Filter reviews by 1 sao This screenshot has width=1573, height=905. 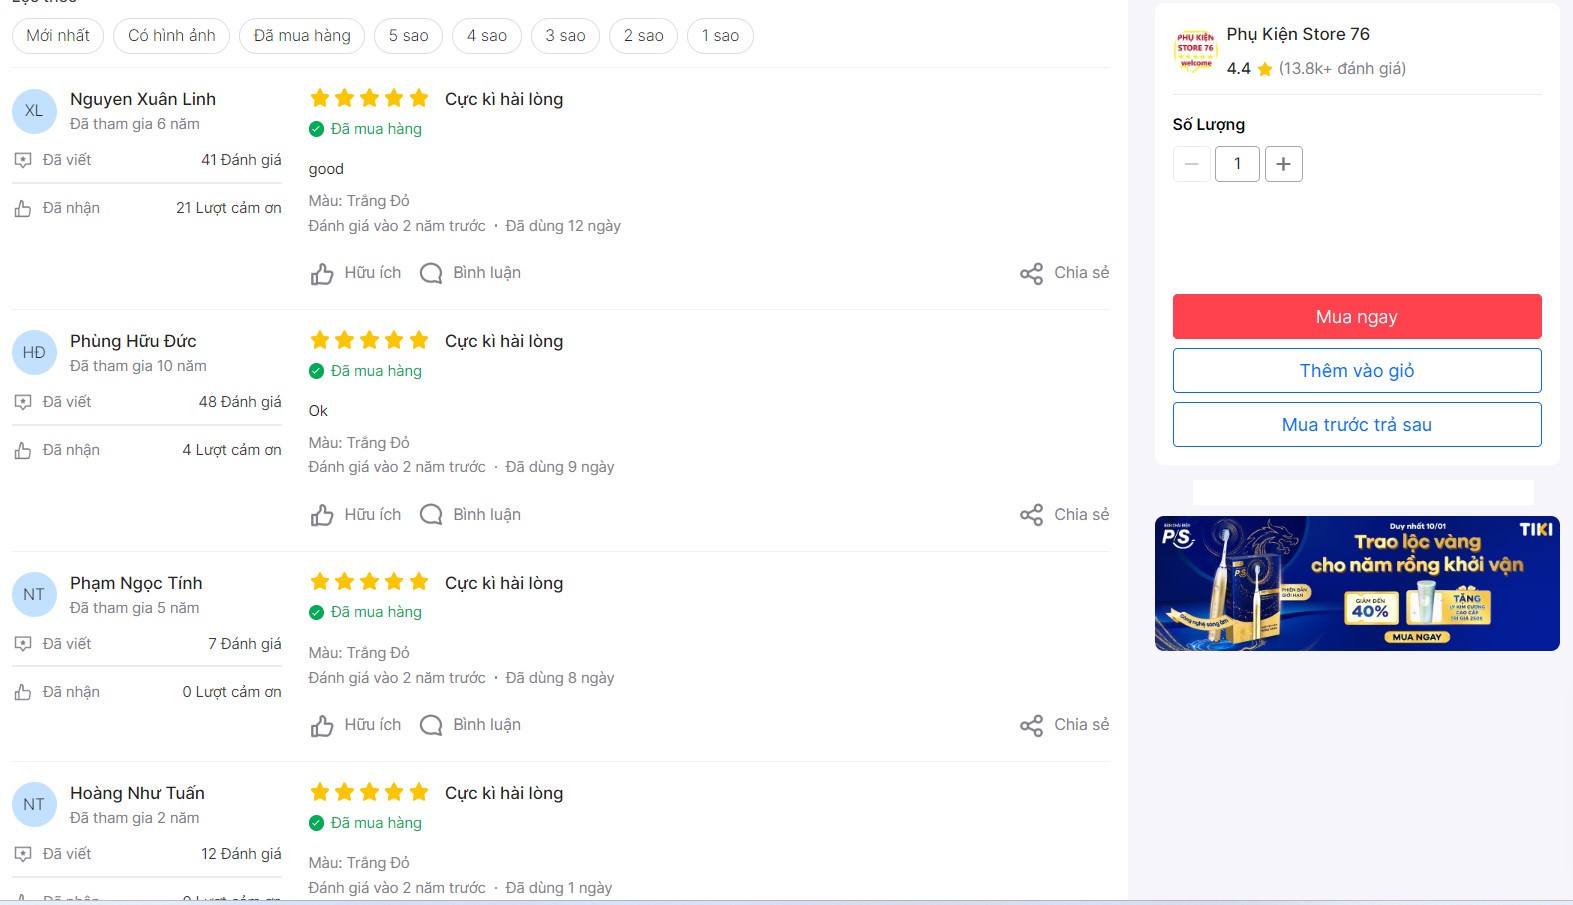720,36
